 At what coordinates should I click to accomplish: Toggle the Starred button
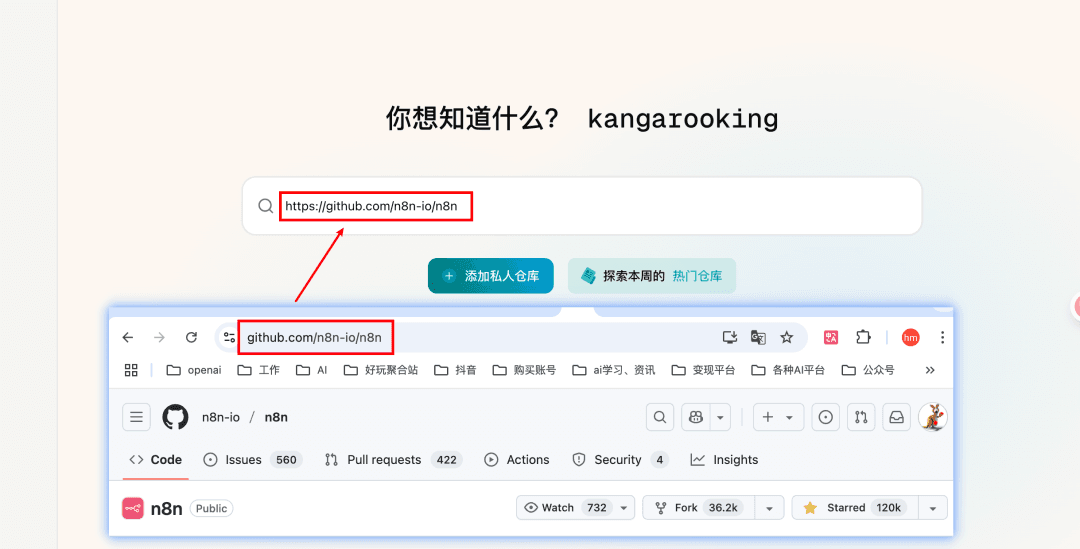(855, 508)
